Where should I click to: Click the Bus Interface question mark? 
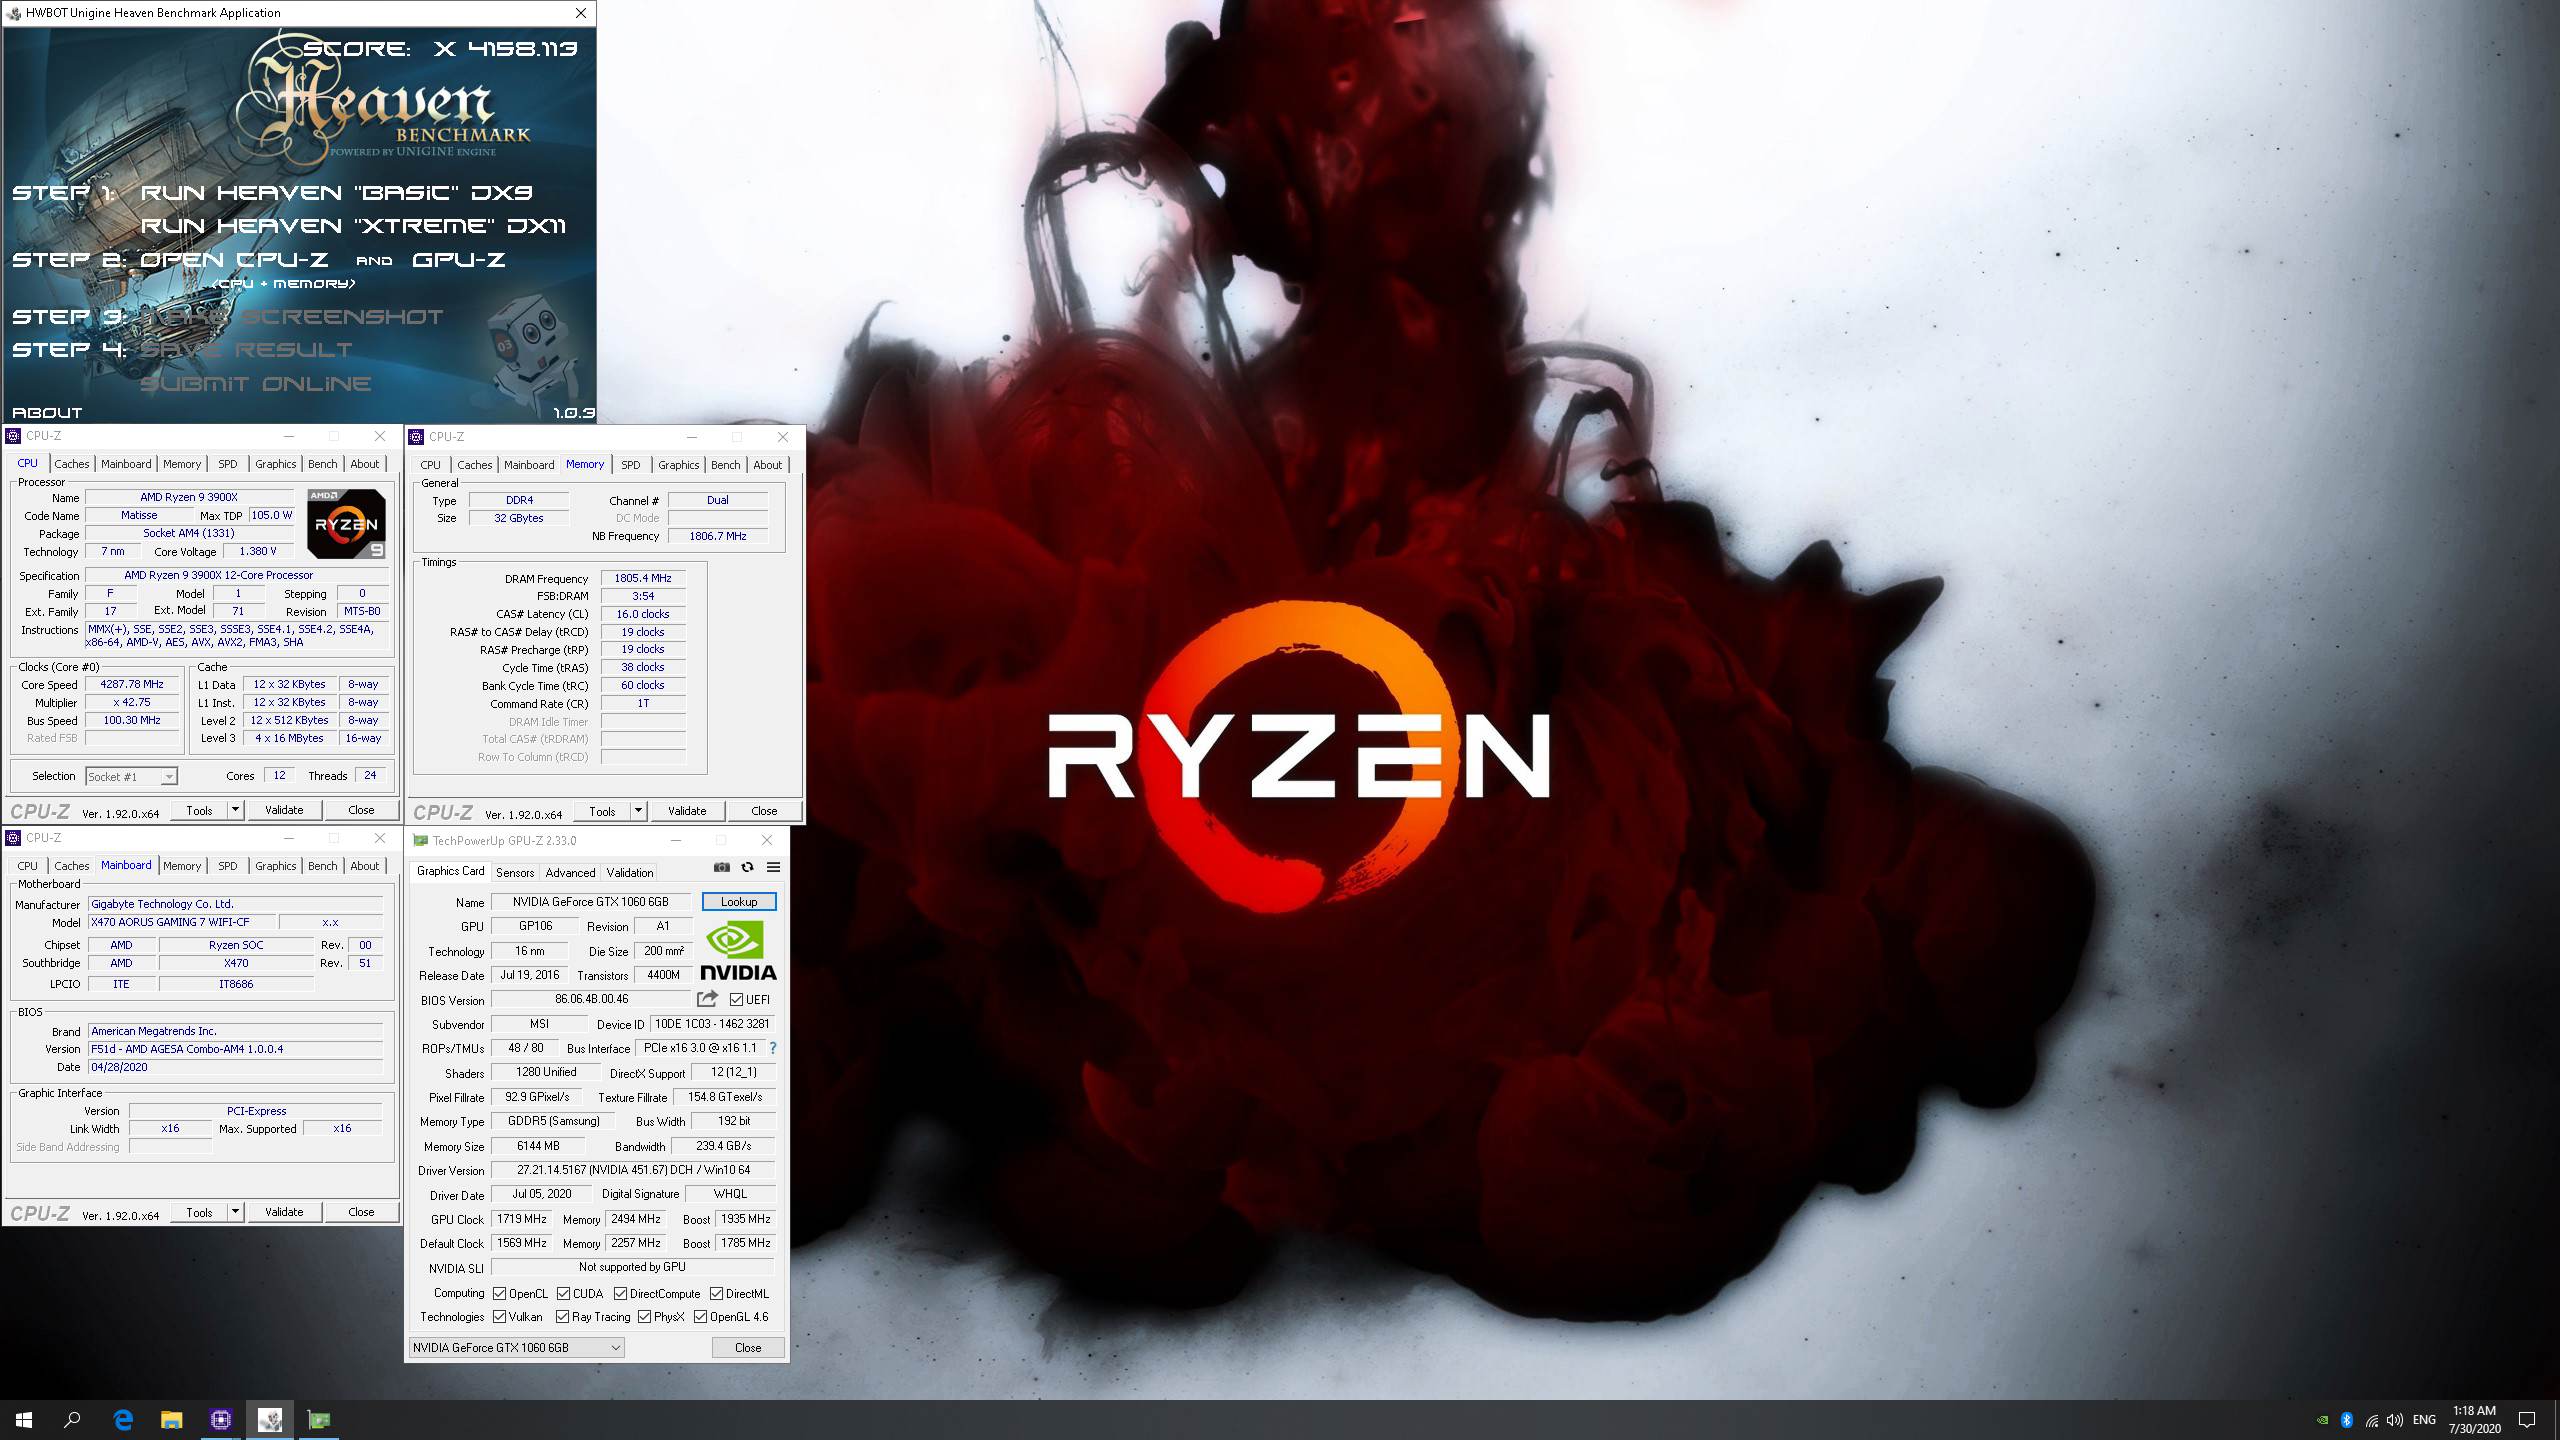(x=772, y=1048)
